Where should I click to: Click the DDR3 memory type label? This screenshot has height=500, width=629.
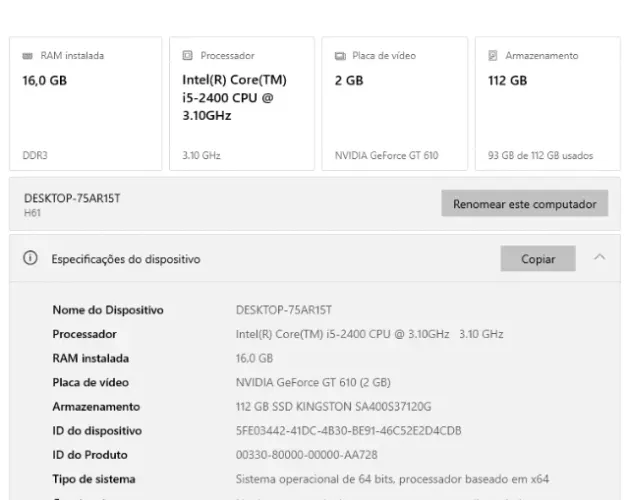pyautogui.click(x=35, y=155)
